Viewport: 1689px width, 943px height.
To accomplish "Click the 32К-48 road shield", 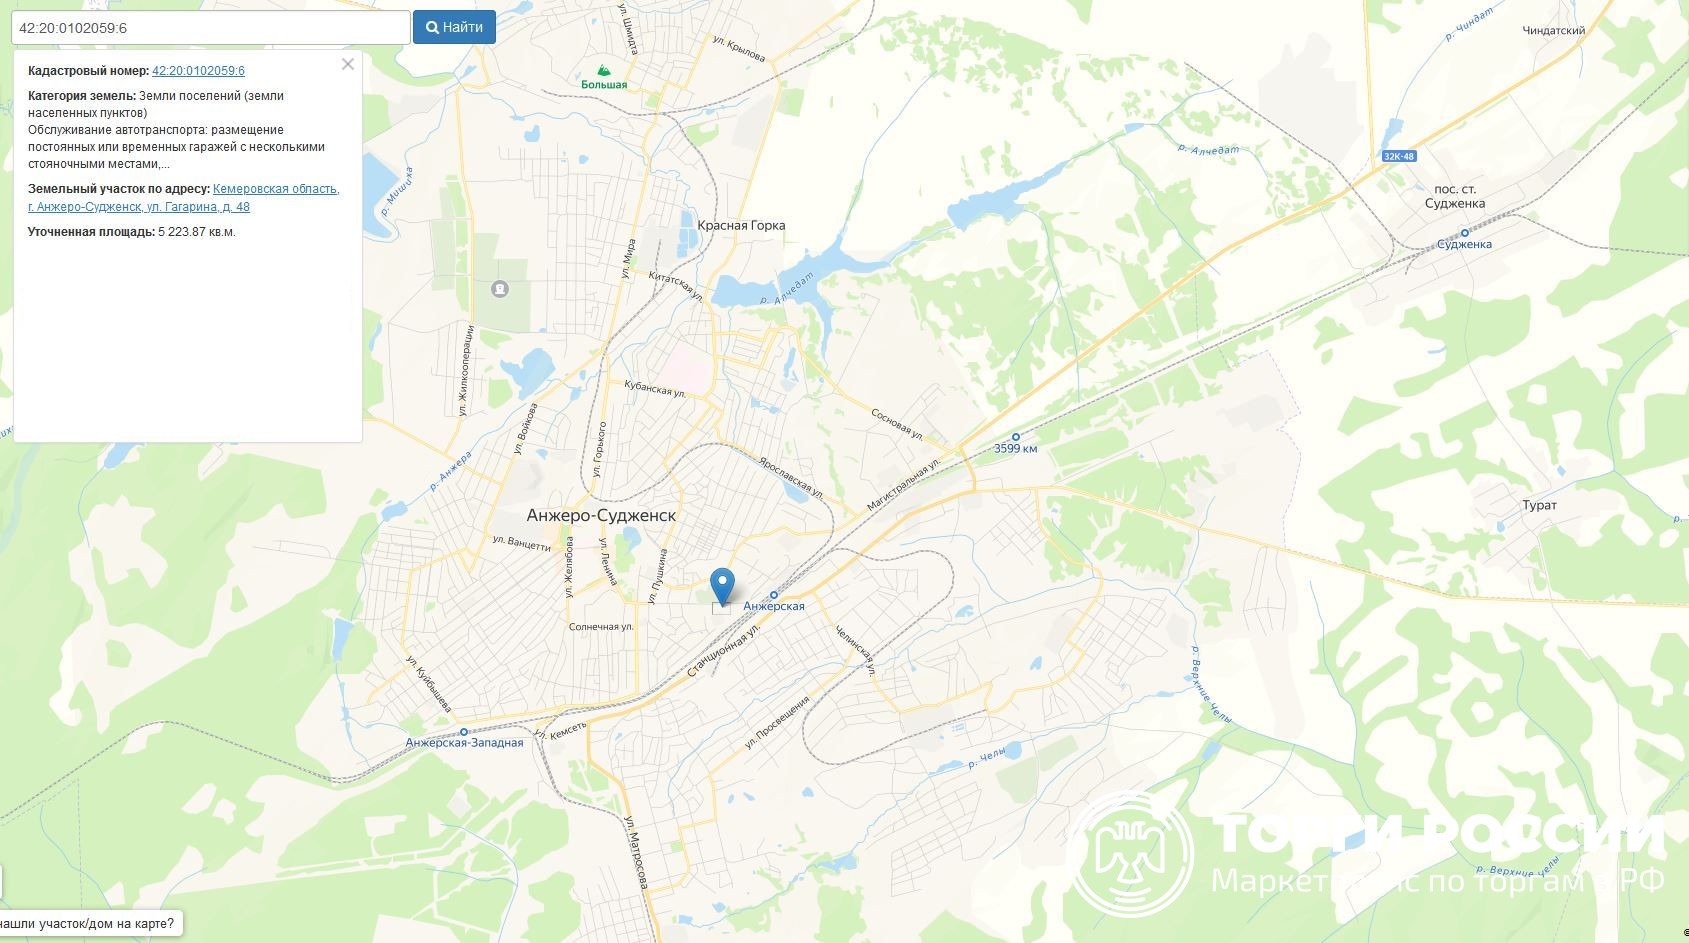I will point(1400,156).
